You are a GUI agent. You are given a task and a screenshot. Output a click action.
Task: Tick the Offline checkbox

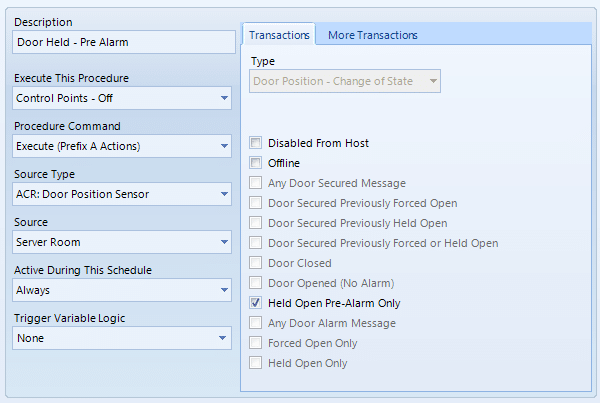256,163
